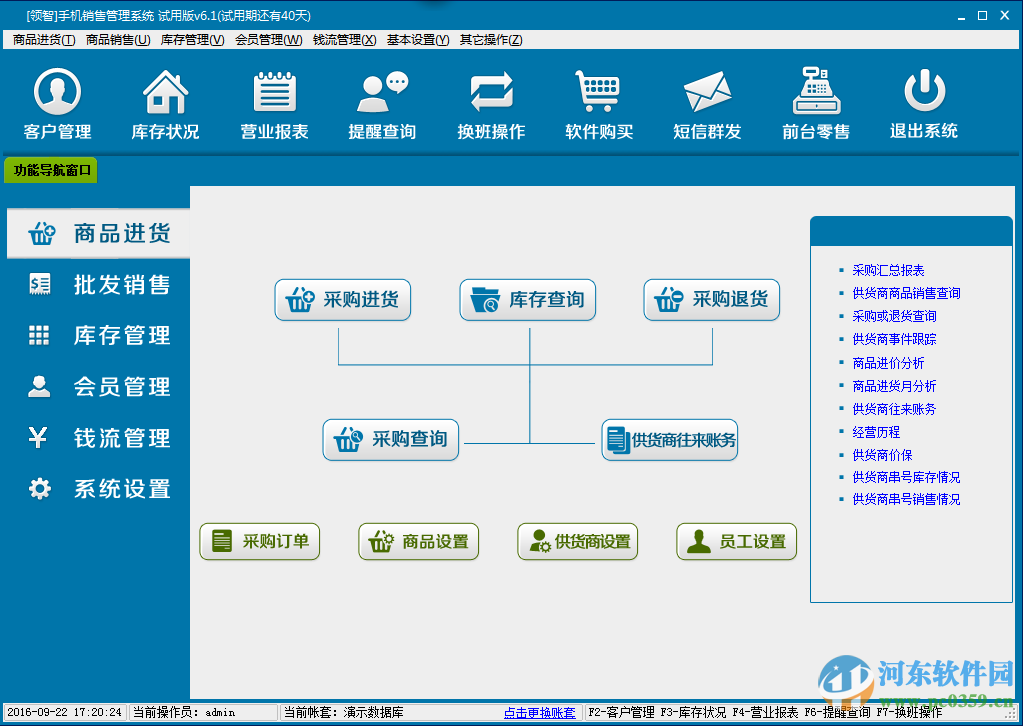The width and height of the screenshot is (1023, 726).
Task: Open 换班操作 (Shift Change) icon
Action: [490, 102]
